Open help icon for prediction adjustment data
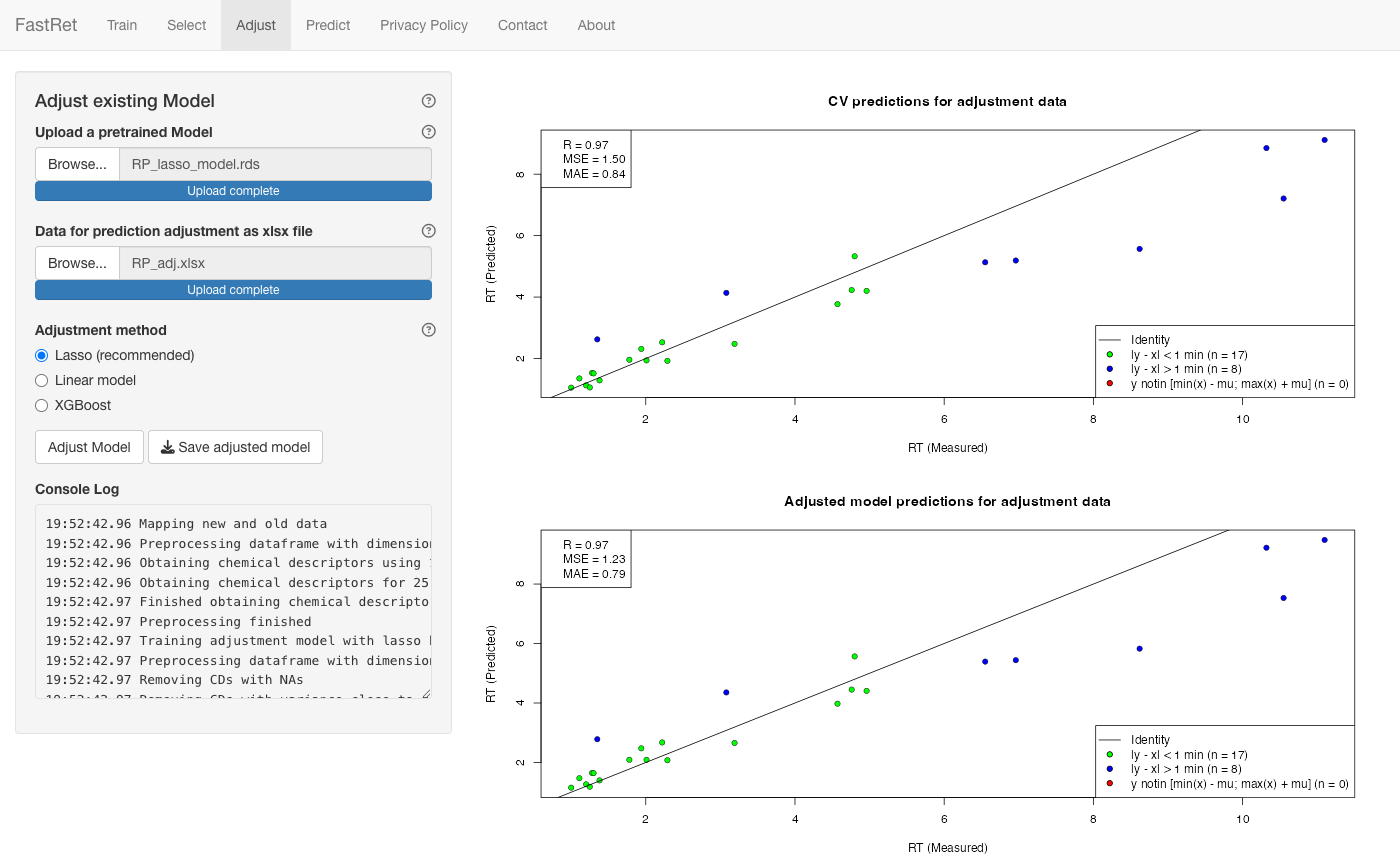The image size is (1400, 854). point(429,231)
